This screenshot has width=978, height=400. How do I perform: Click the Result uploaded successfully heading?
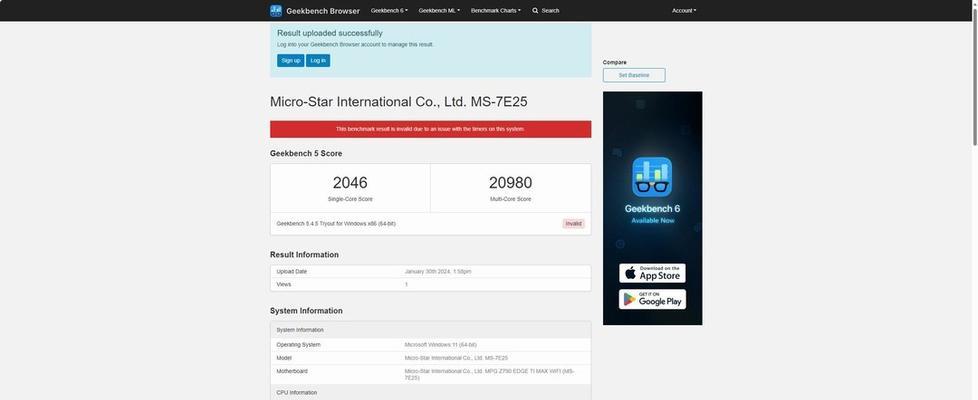pos(330,33)
